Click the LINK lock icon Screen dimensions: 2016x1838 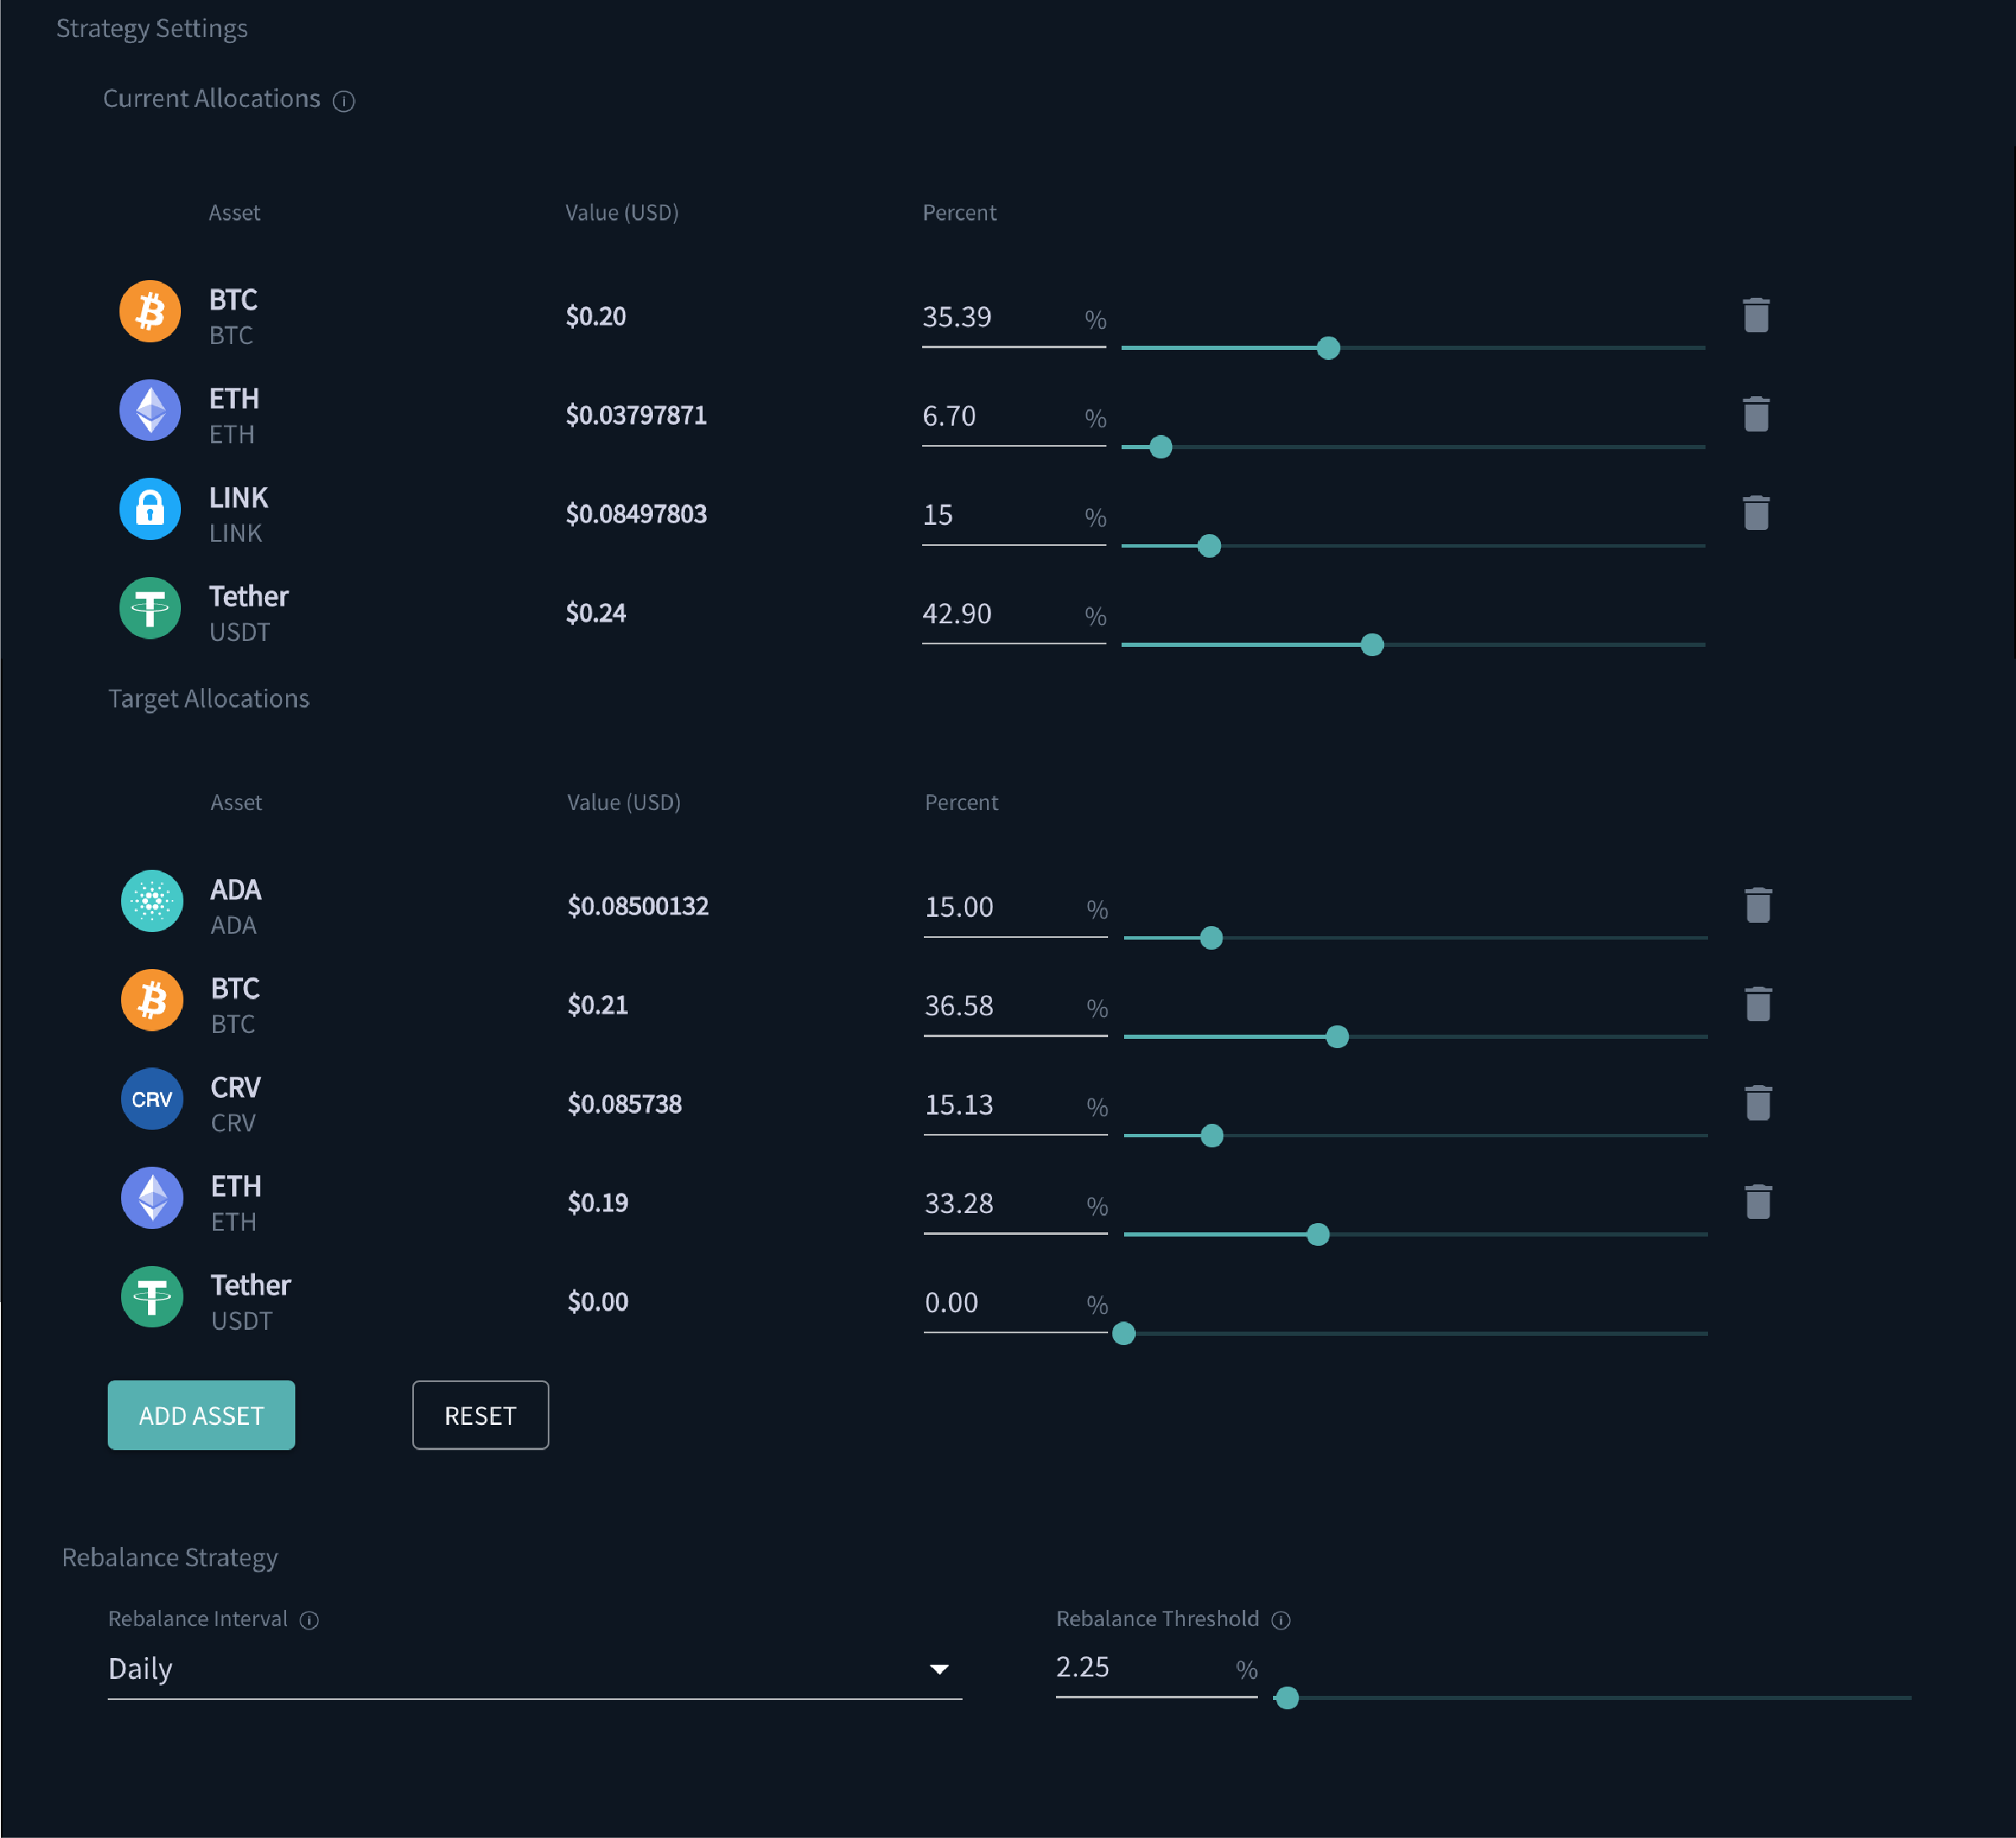[x=150, y=509]
